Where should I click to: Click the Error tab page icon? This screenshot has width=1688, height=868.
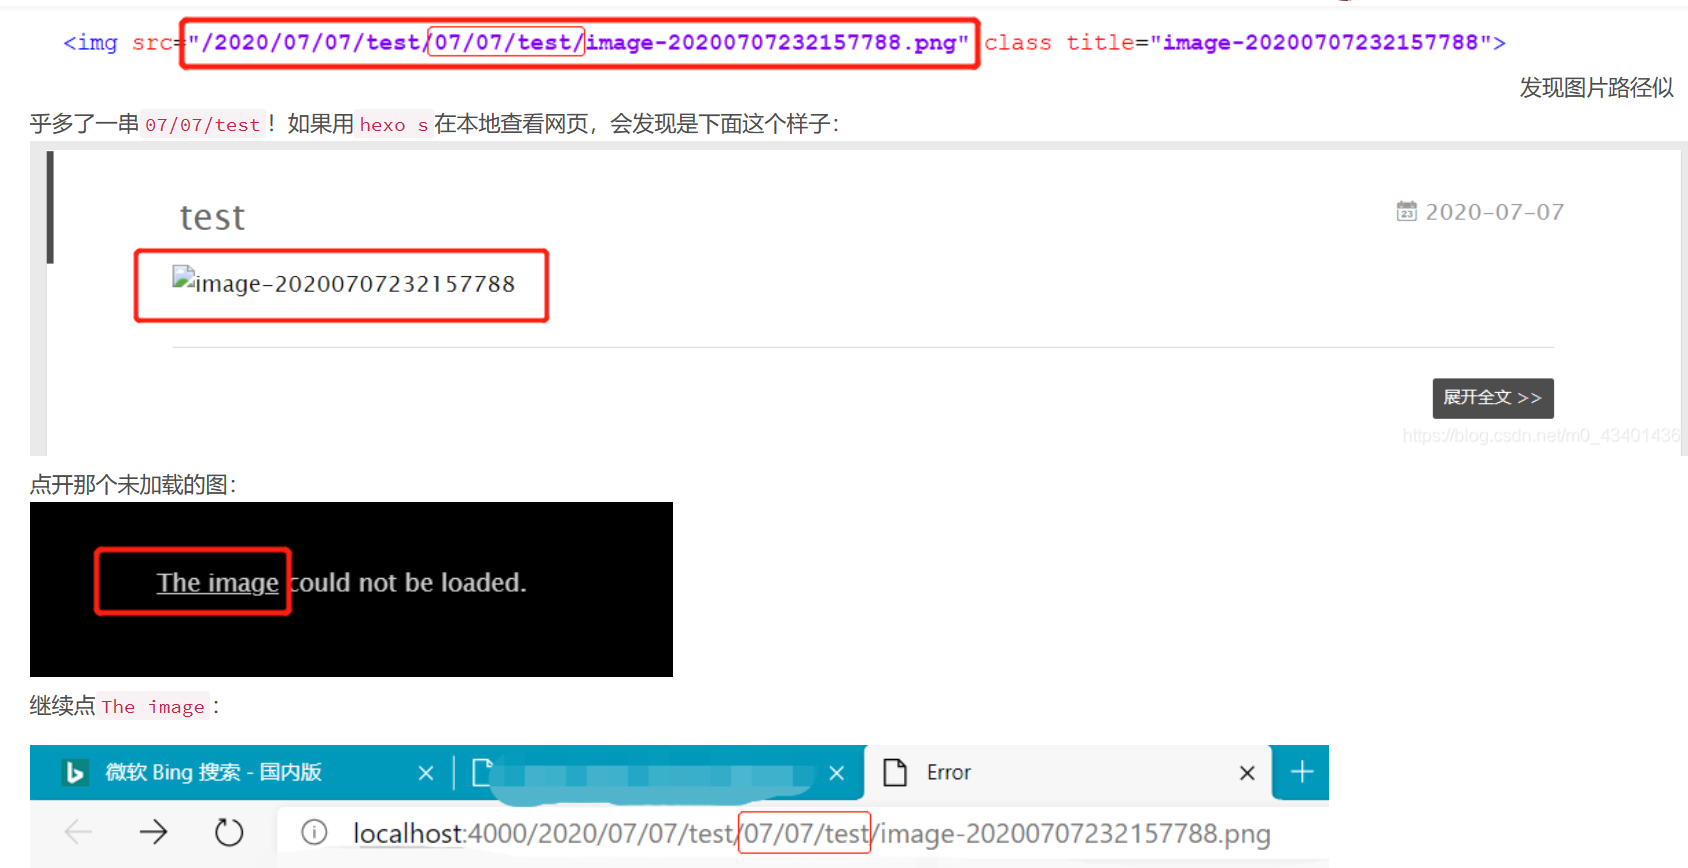[895, 772]
